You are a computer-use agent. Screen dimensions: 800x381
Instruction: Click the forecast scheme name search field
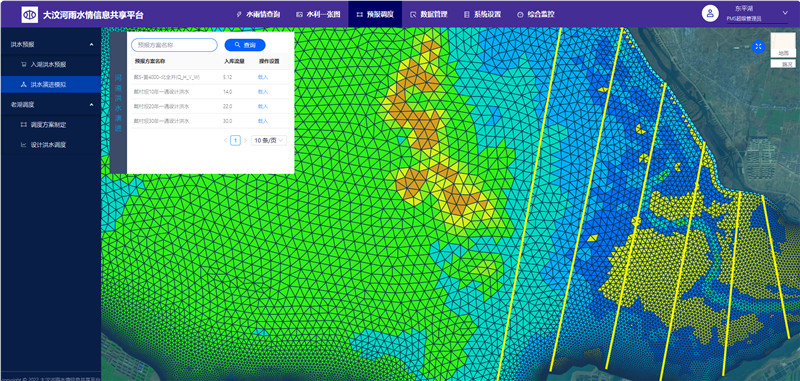click(x=174, y=45)
